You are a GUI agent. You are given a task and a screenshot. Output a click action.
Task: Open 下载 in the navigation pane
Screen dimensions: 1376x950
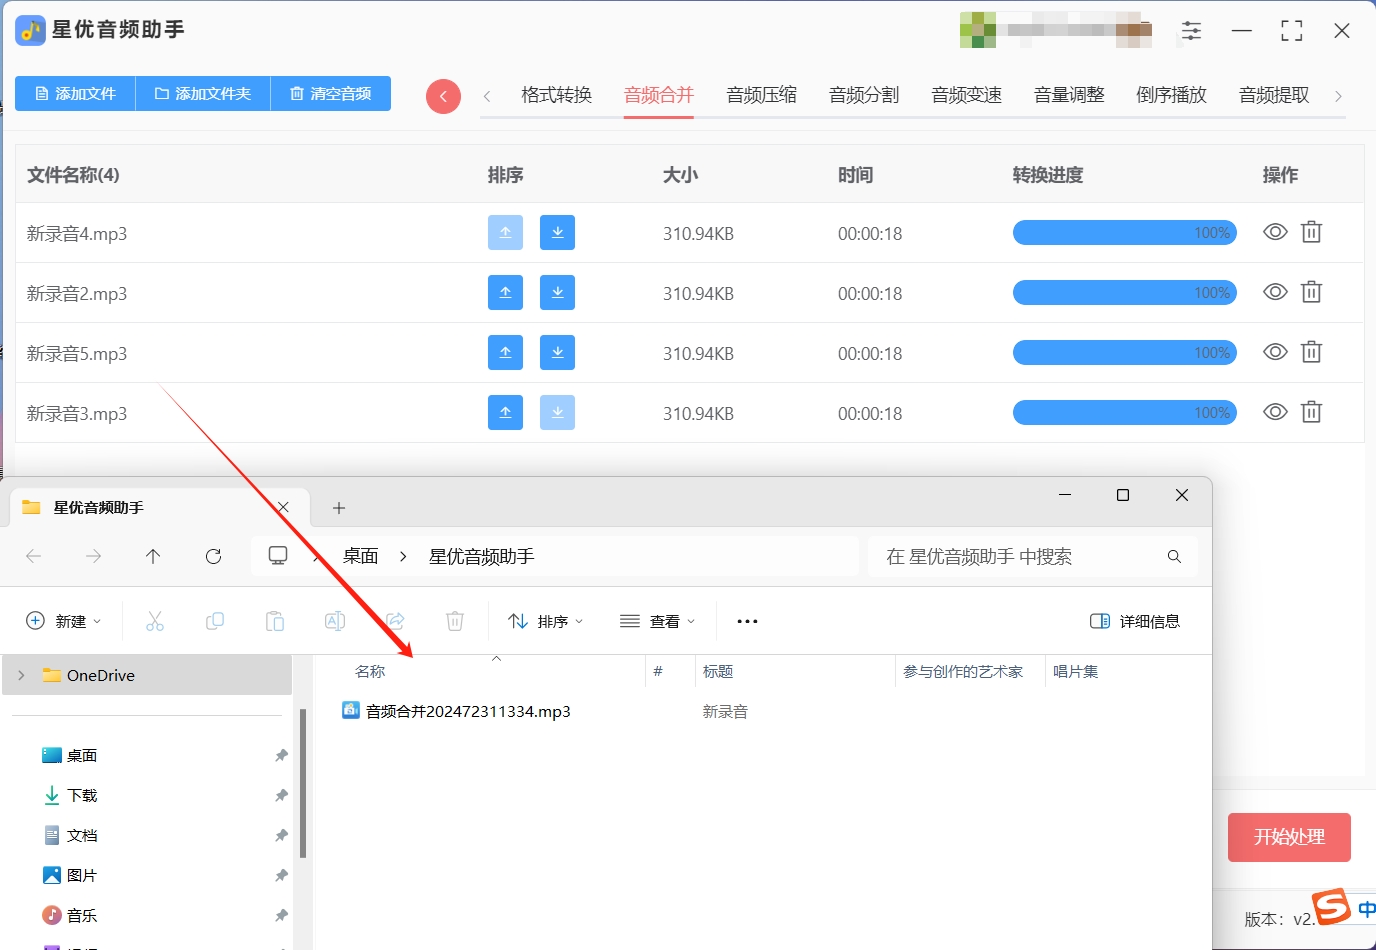point(82,795)
